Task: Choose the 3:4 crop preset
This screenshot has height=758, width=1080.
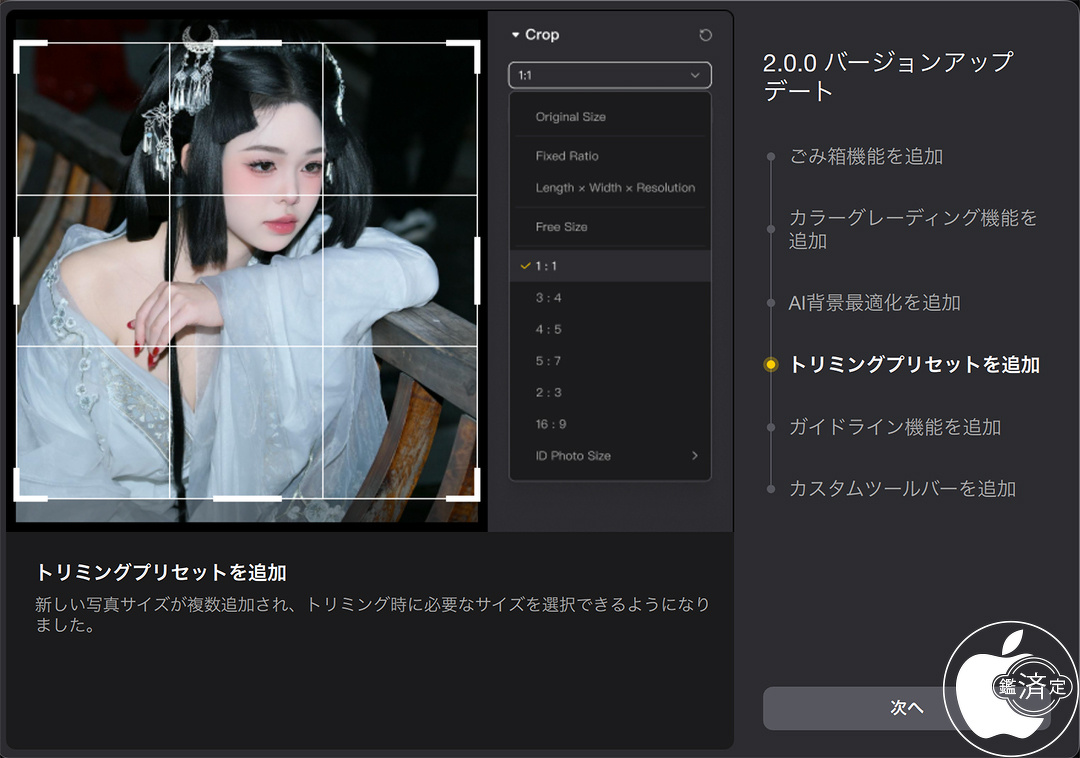Action: click(548, 298)
